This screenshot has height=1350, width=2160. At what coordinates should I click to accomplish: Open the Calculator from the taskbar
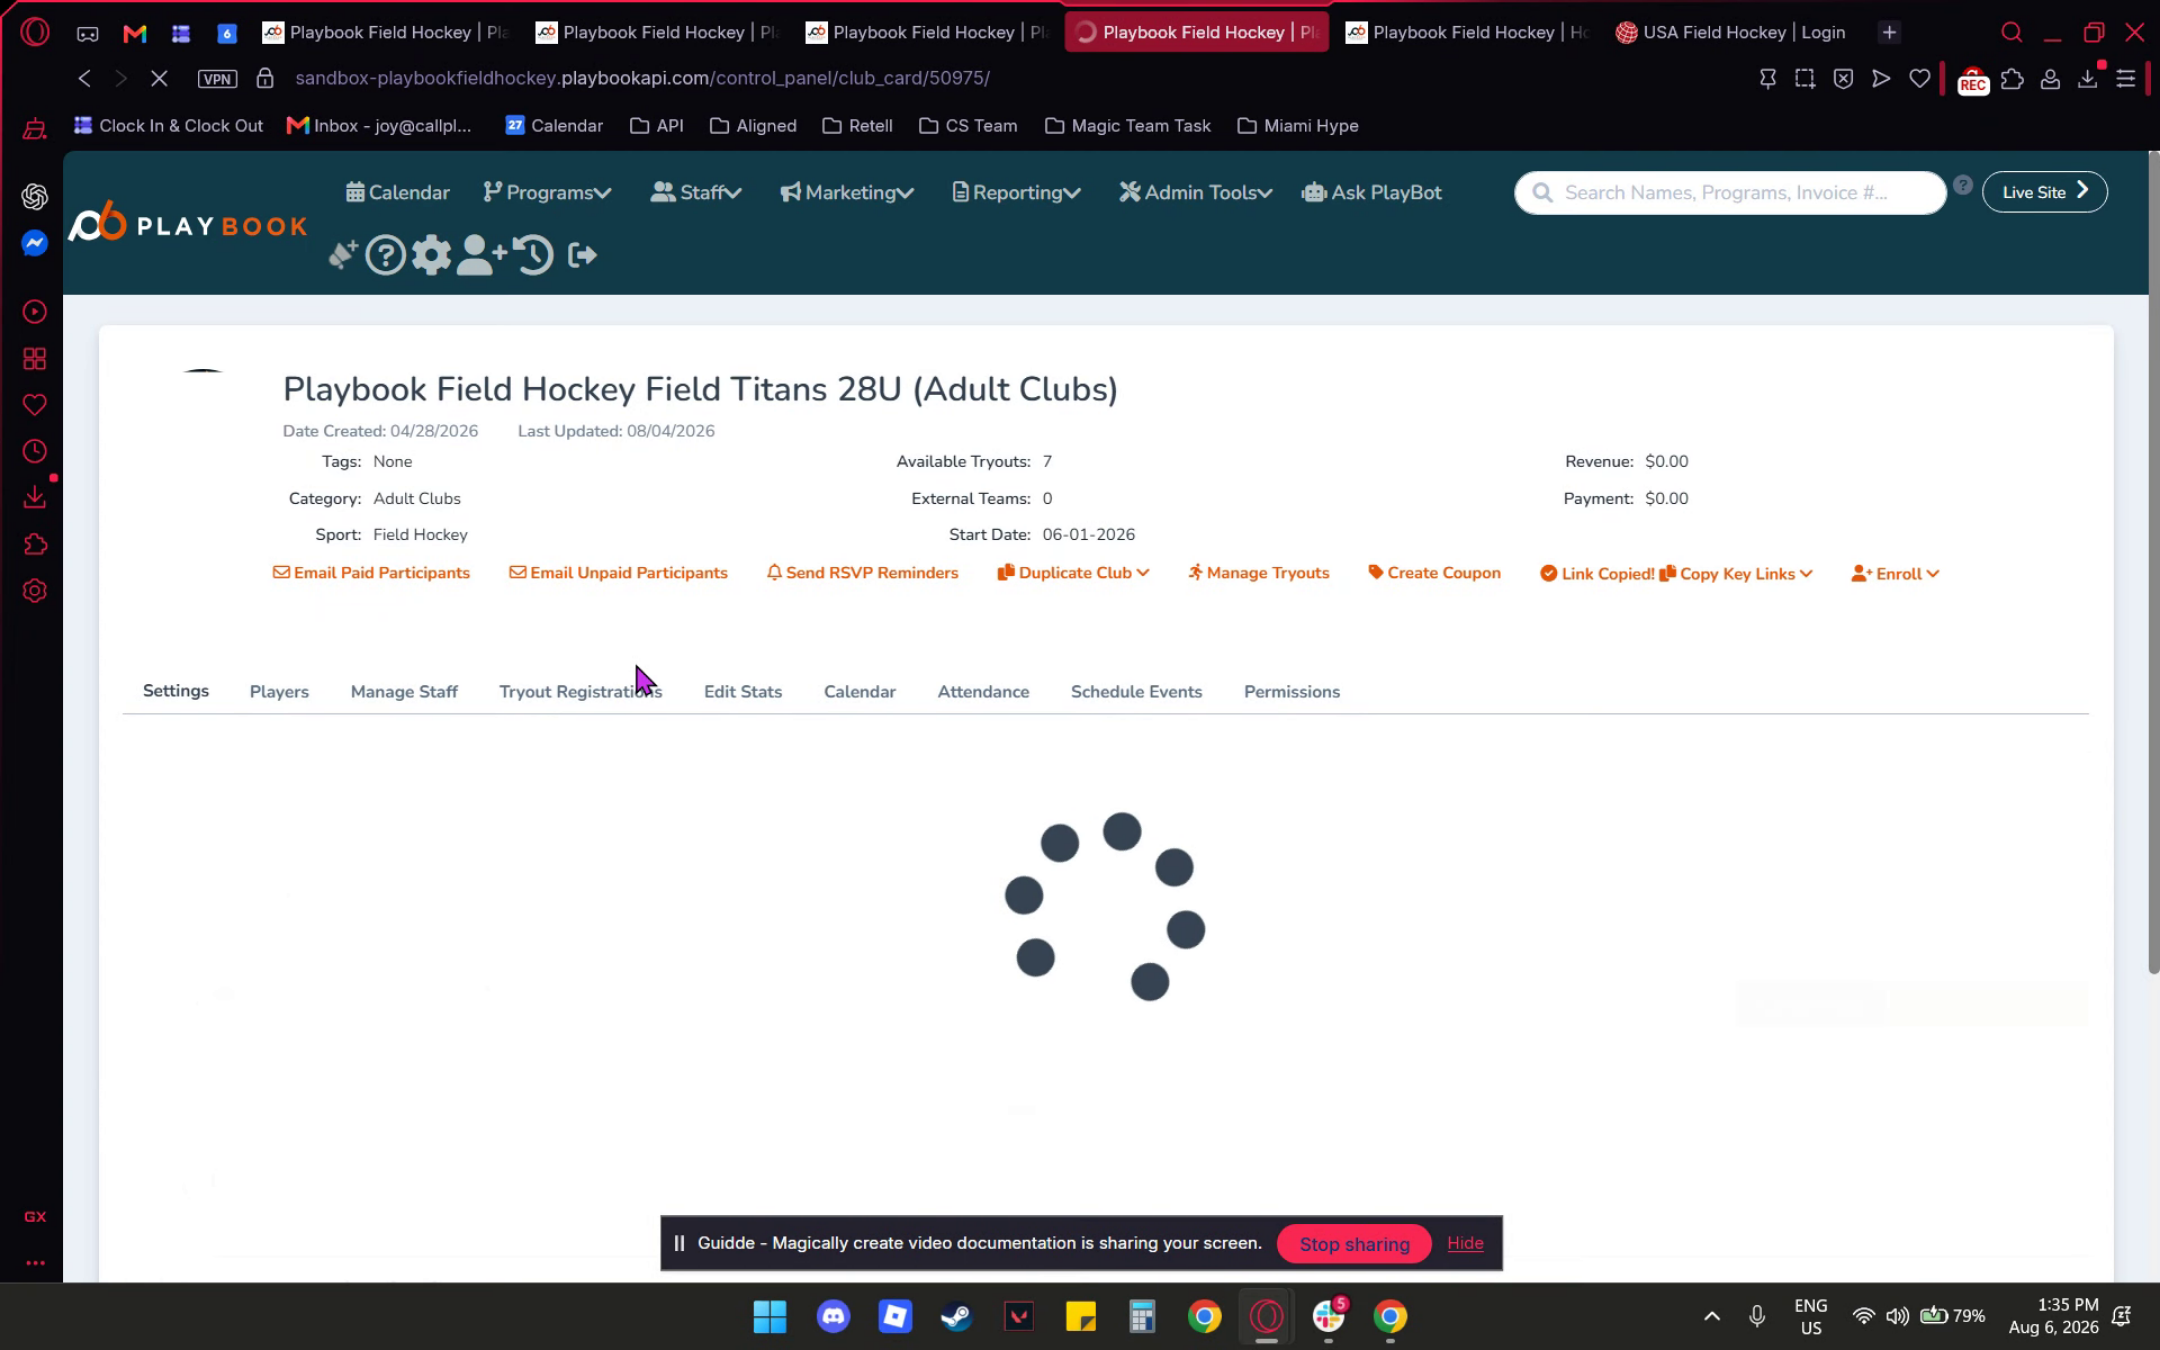coord(1142,1316)
